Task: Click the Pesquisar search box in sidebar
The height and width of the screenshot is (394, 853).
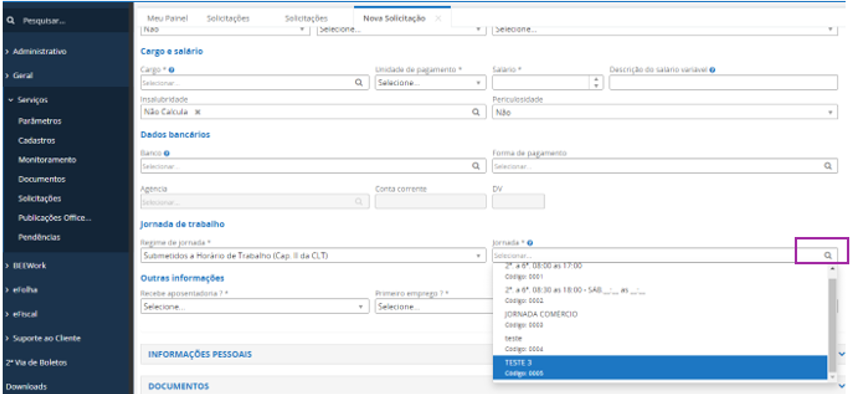Action: (66, 21)
